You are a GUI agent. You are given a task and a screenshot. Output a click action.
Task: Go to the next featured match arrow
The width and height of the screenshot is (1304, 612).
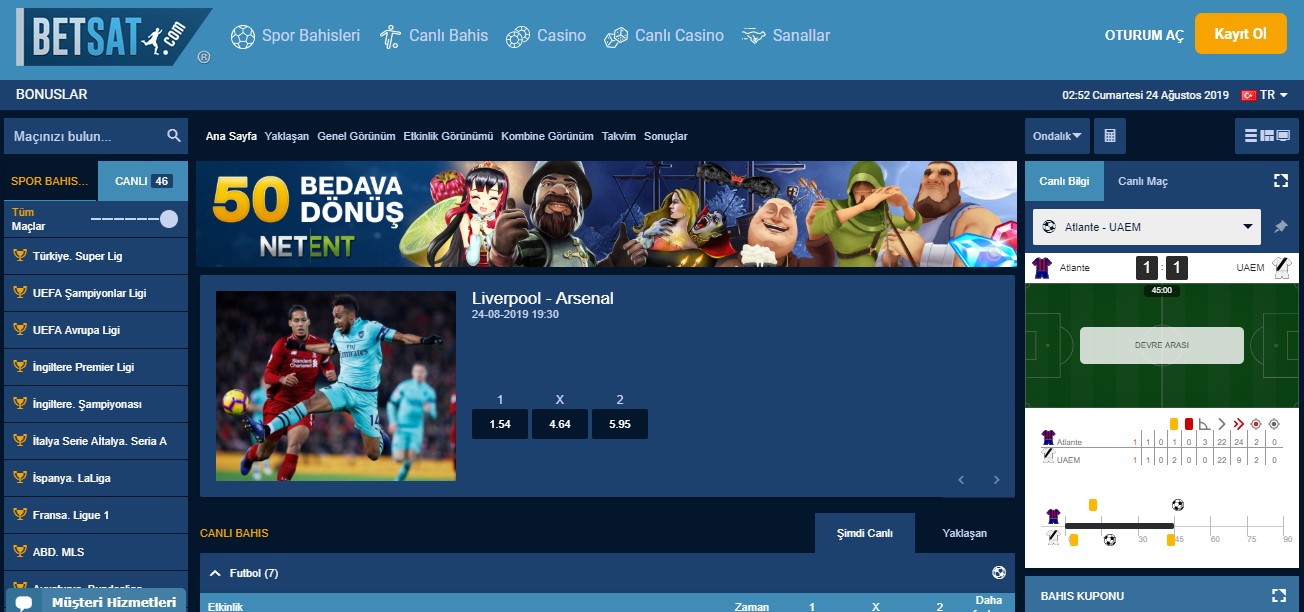996,480
